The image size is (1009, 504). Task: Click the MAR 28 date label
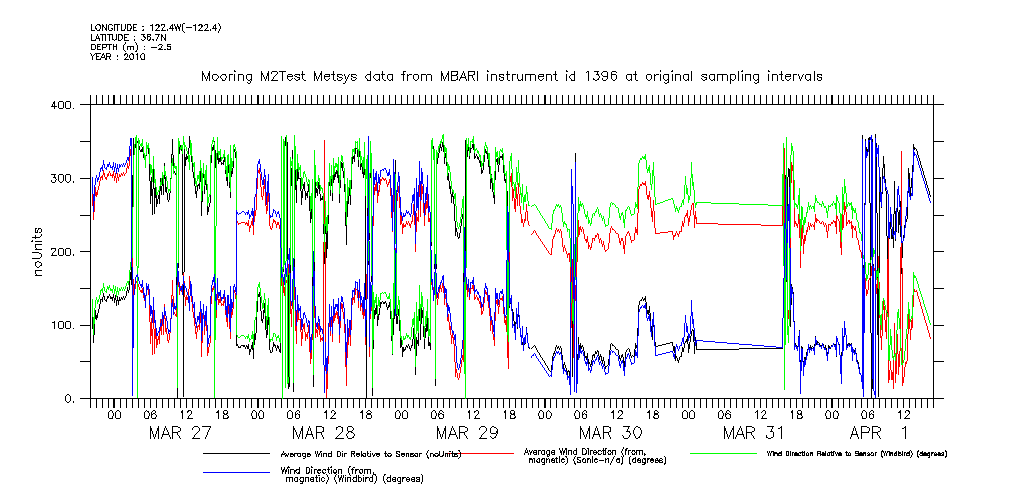coord(323,432)
